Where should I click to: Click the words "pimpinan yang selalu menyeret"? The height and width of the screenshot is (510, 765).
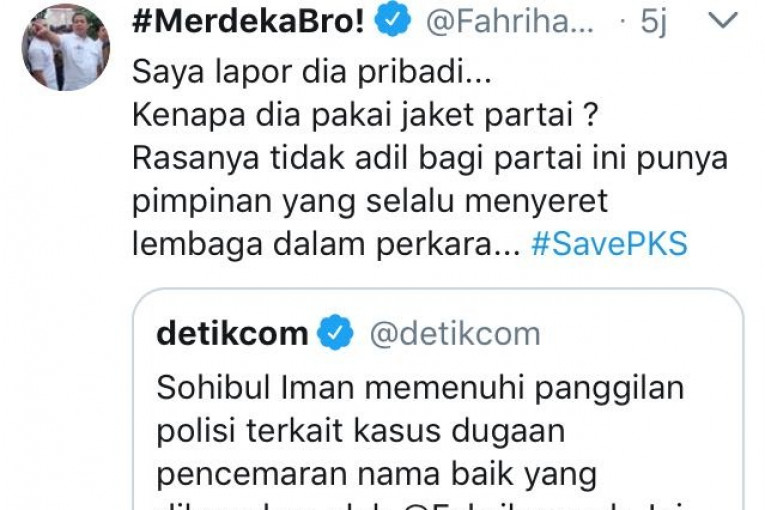pos(370,202)
